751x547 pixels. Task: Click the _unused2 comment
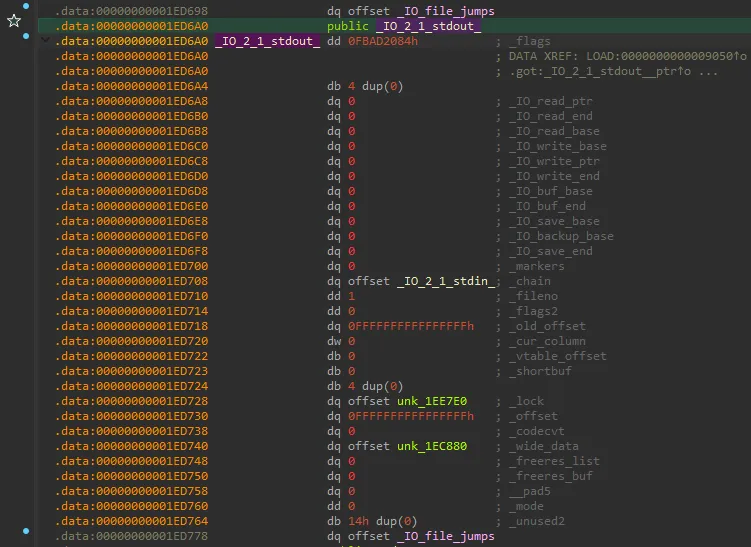[x=537, y=521]
